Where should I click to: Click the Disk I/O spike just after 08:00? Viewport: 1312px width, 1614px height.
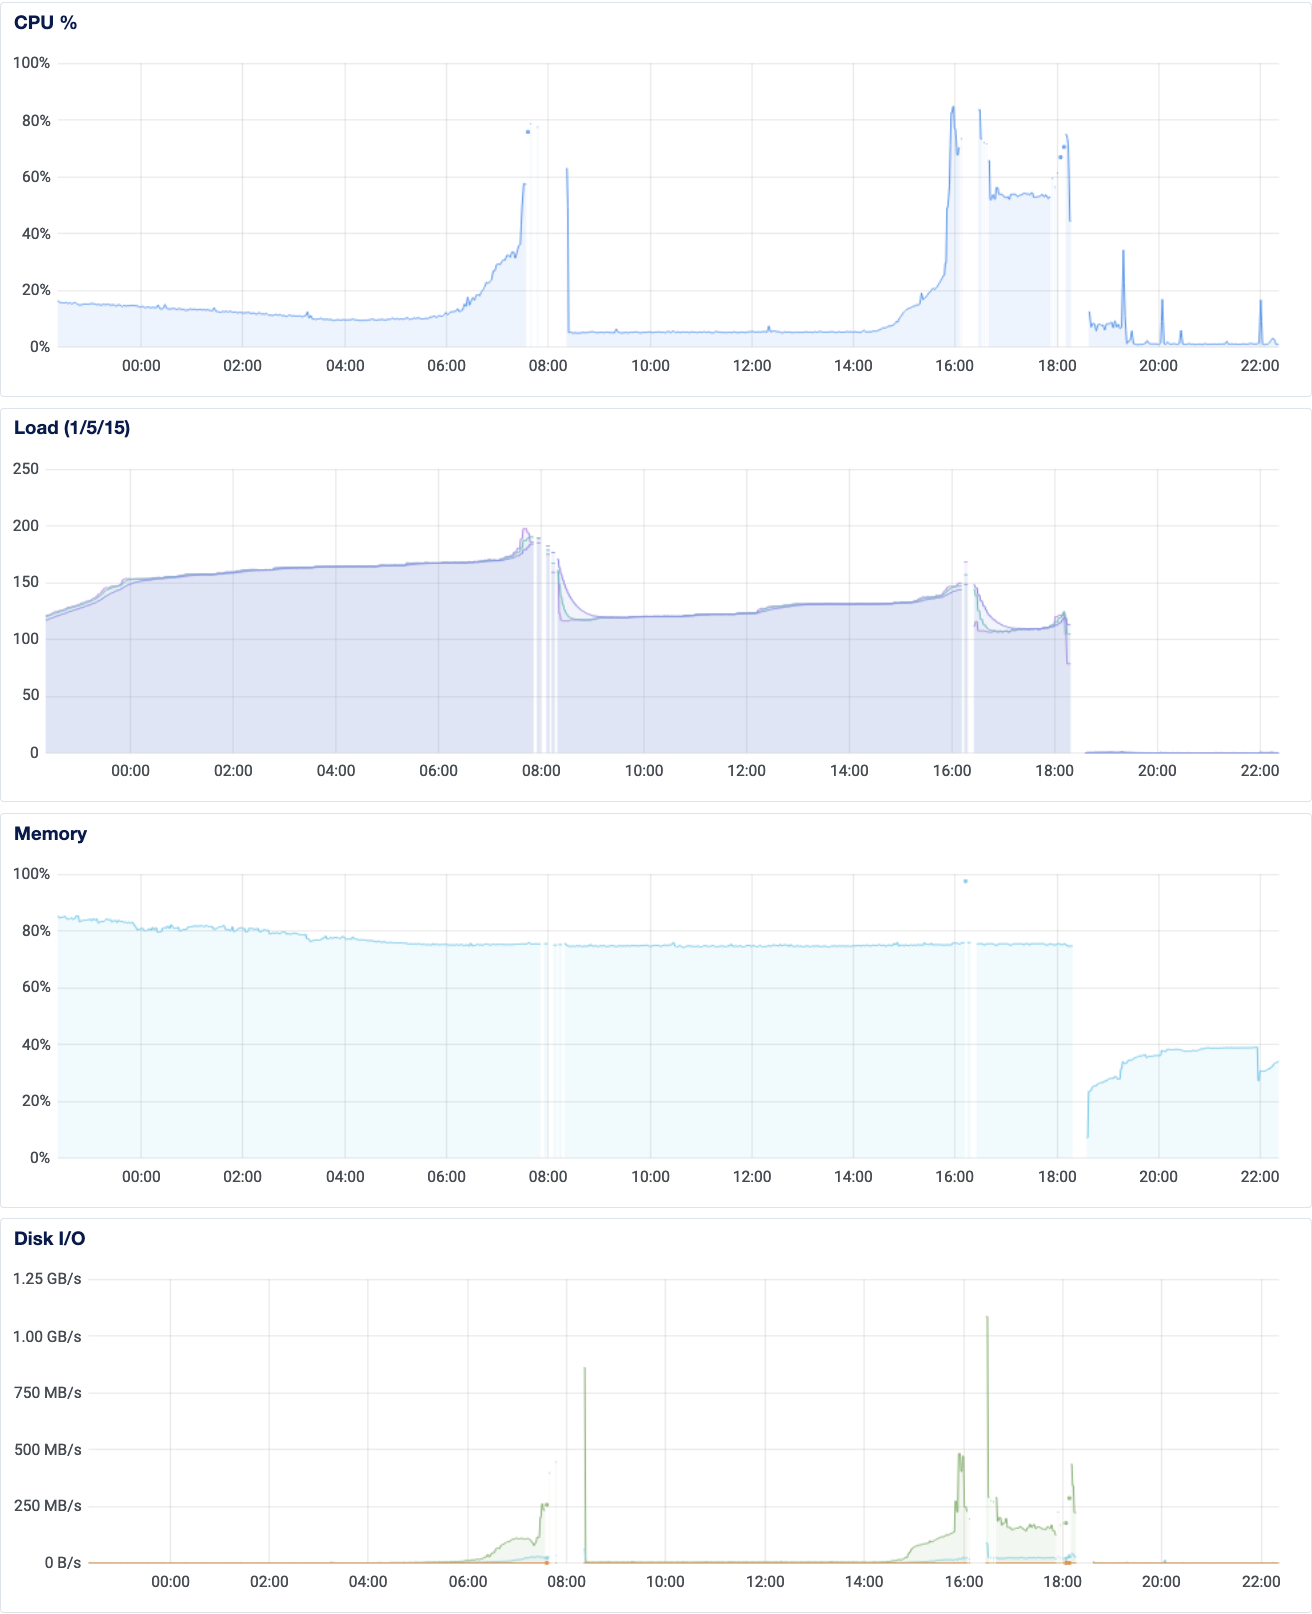click(x=585, y=1369)
